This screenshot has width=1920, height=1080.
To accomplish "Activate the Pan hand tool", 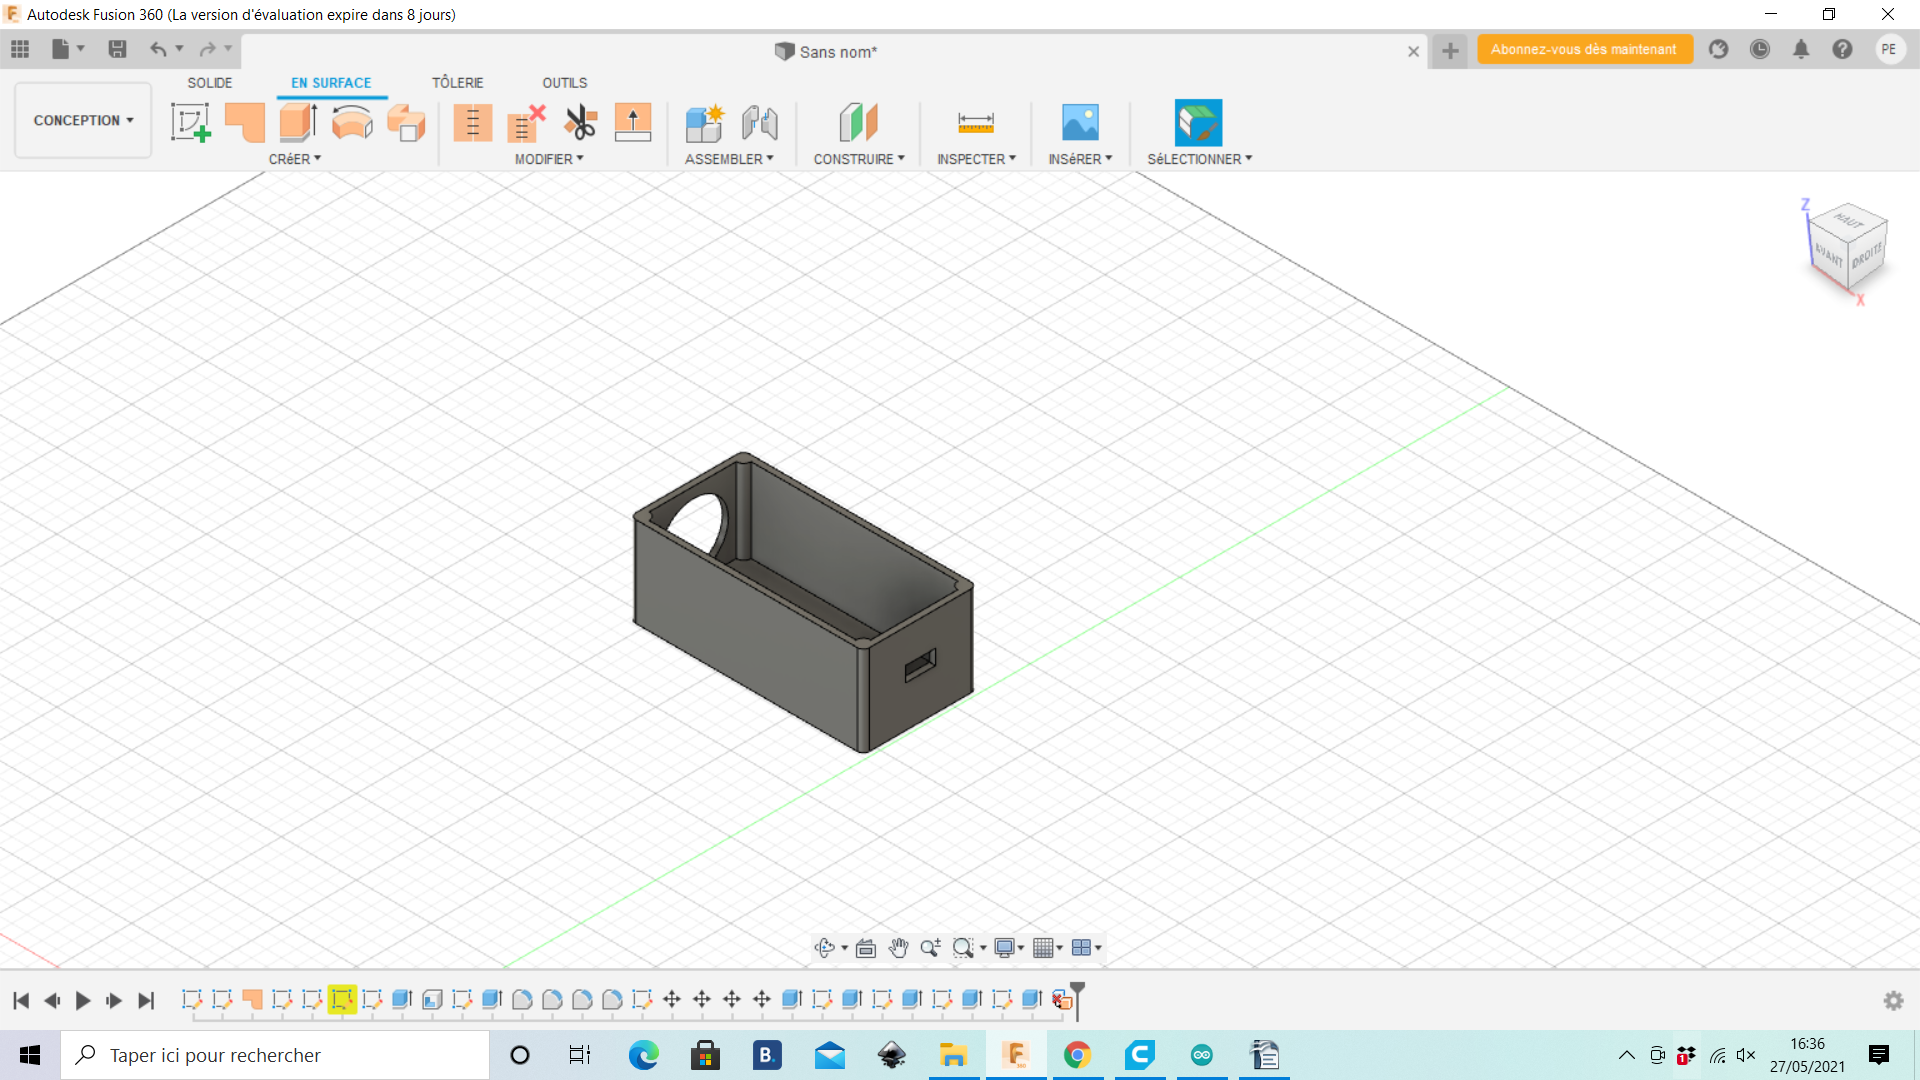I will coord(898,948).
